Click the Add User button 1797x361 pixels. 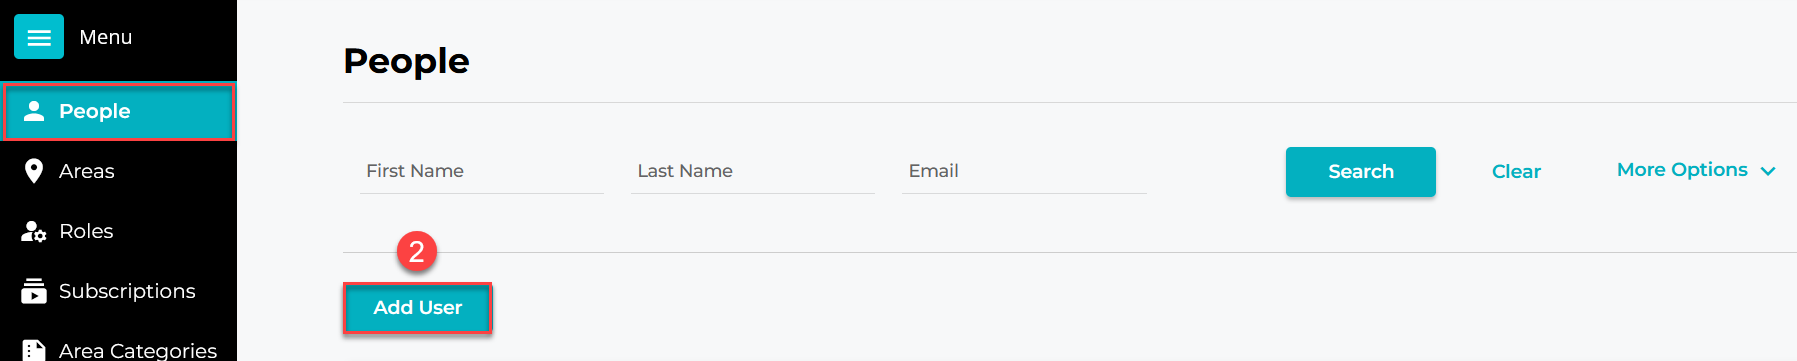click(x=418, y=308)
